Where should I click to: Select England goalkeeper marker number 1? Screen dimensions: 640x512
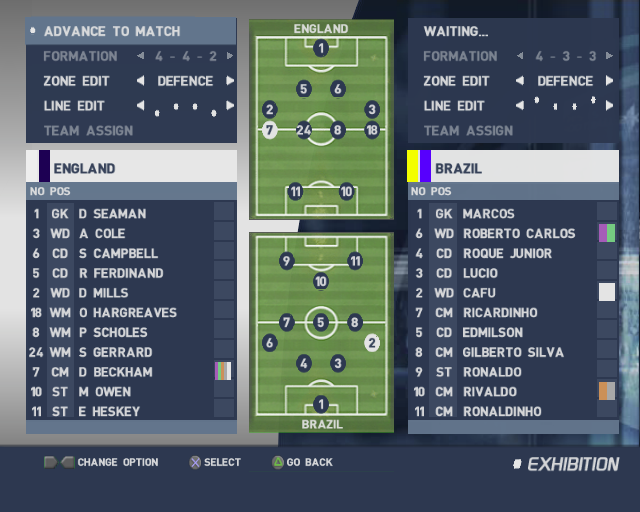[320, 48]
